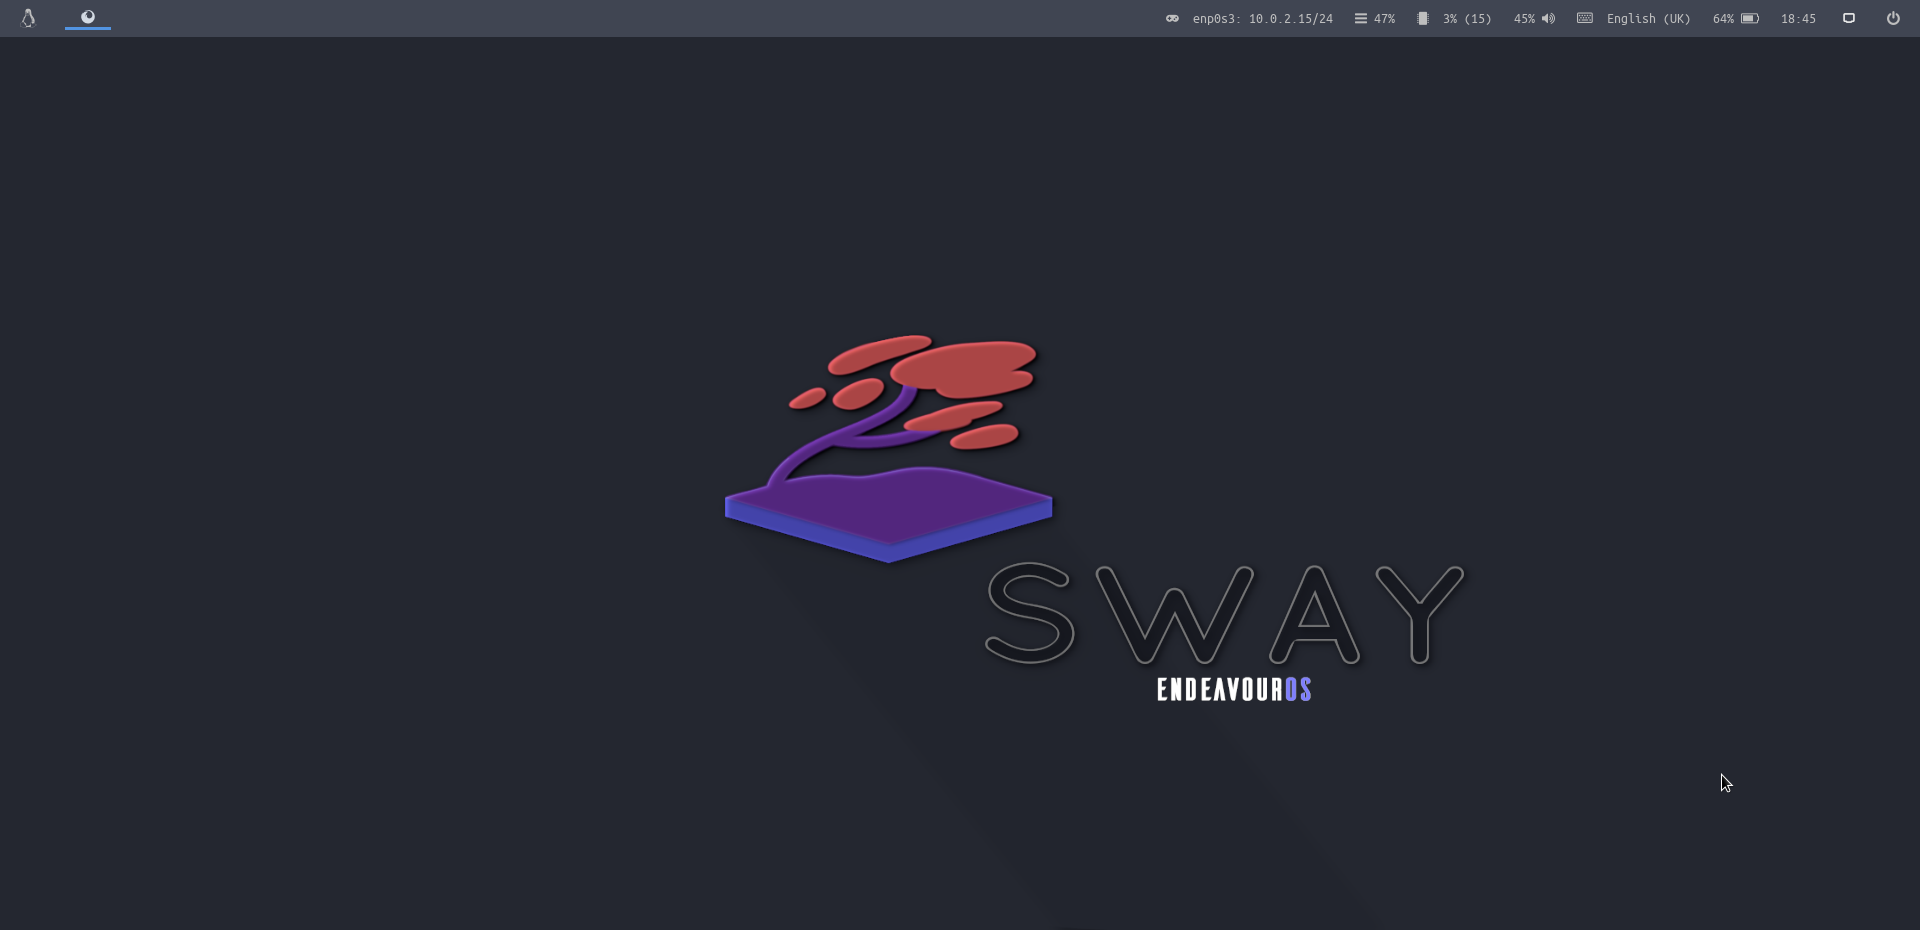Click the memory usage bars icon

point(1361,18)
